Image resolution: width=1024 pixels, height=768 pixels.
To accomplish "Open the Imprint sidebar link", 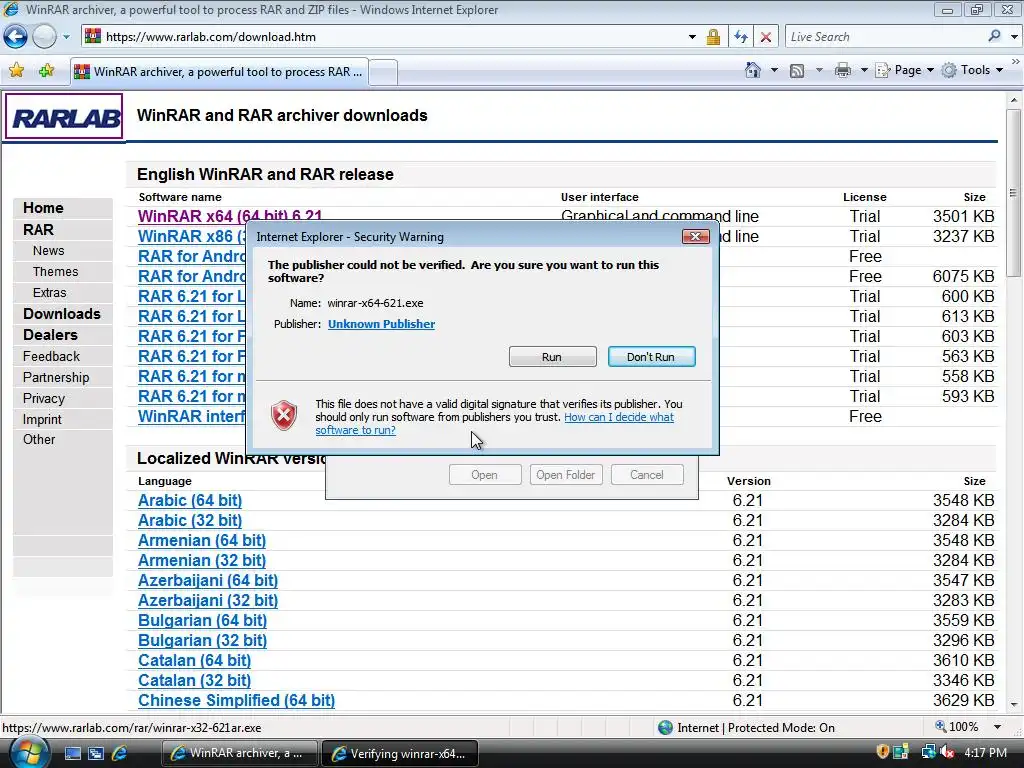I will pos(42,419).
